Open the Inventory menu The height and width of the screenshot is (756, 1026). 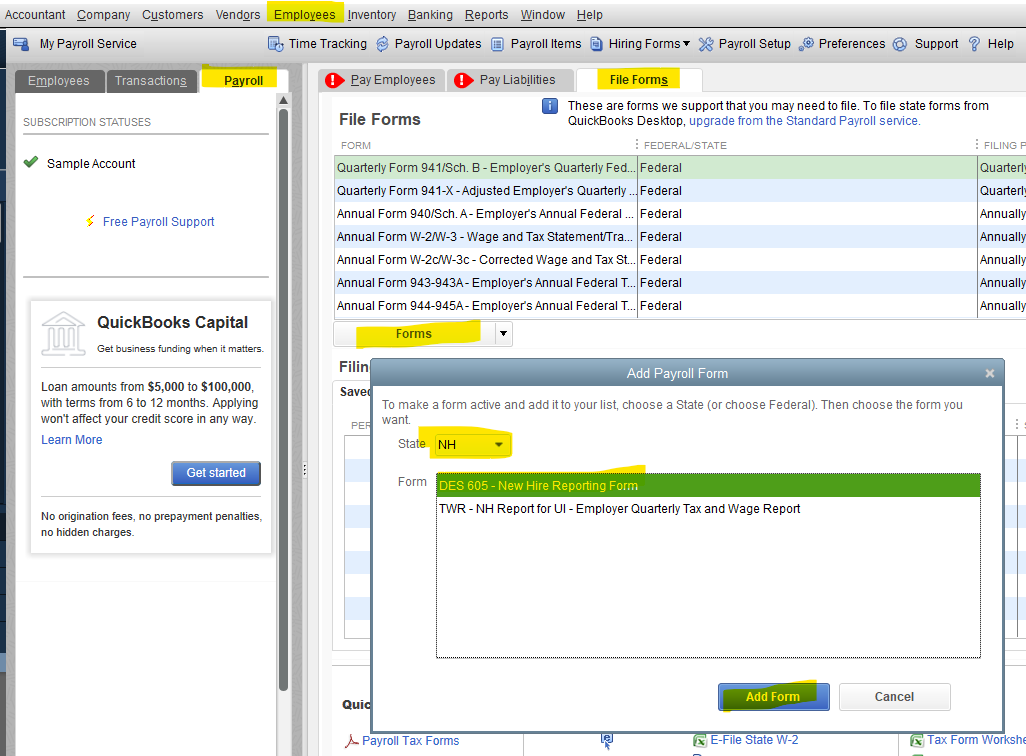(372, 14)
